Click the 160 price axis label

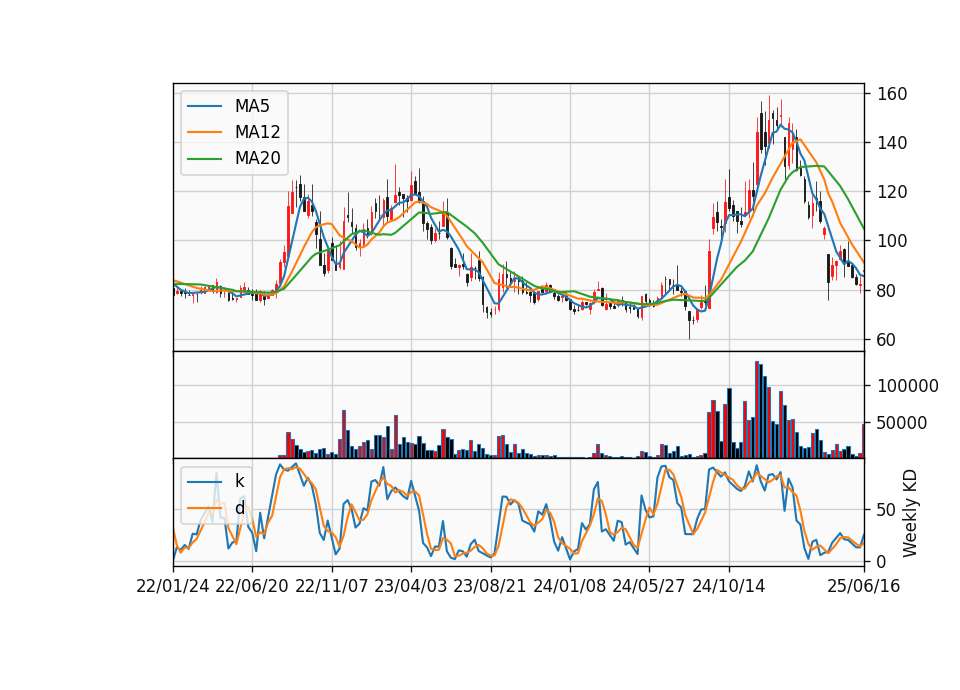[x=892, y=94]
